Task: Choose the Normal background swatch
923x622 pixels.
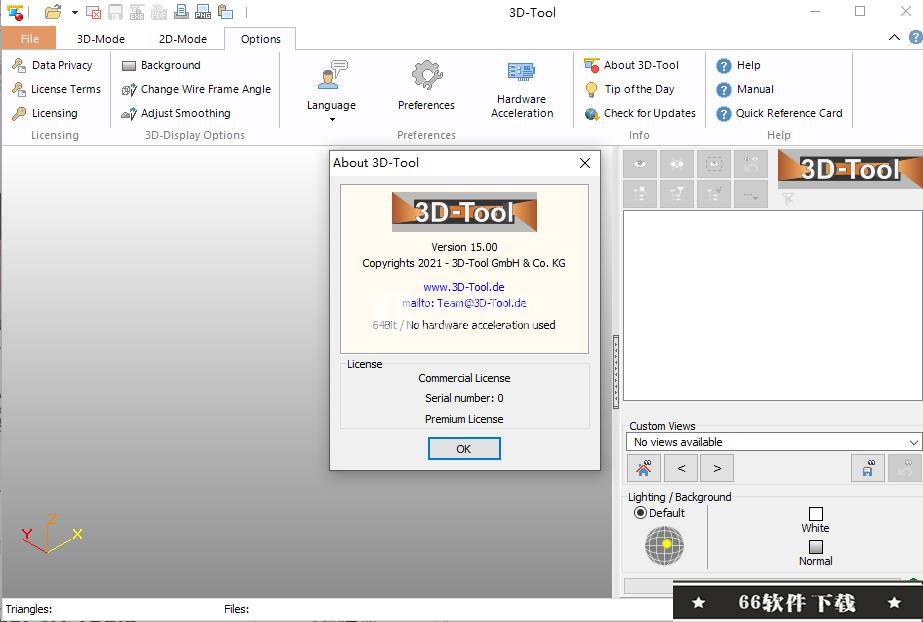Action: pos(816,547)
